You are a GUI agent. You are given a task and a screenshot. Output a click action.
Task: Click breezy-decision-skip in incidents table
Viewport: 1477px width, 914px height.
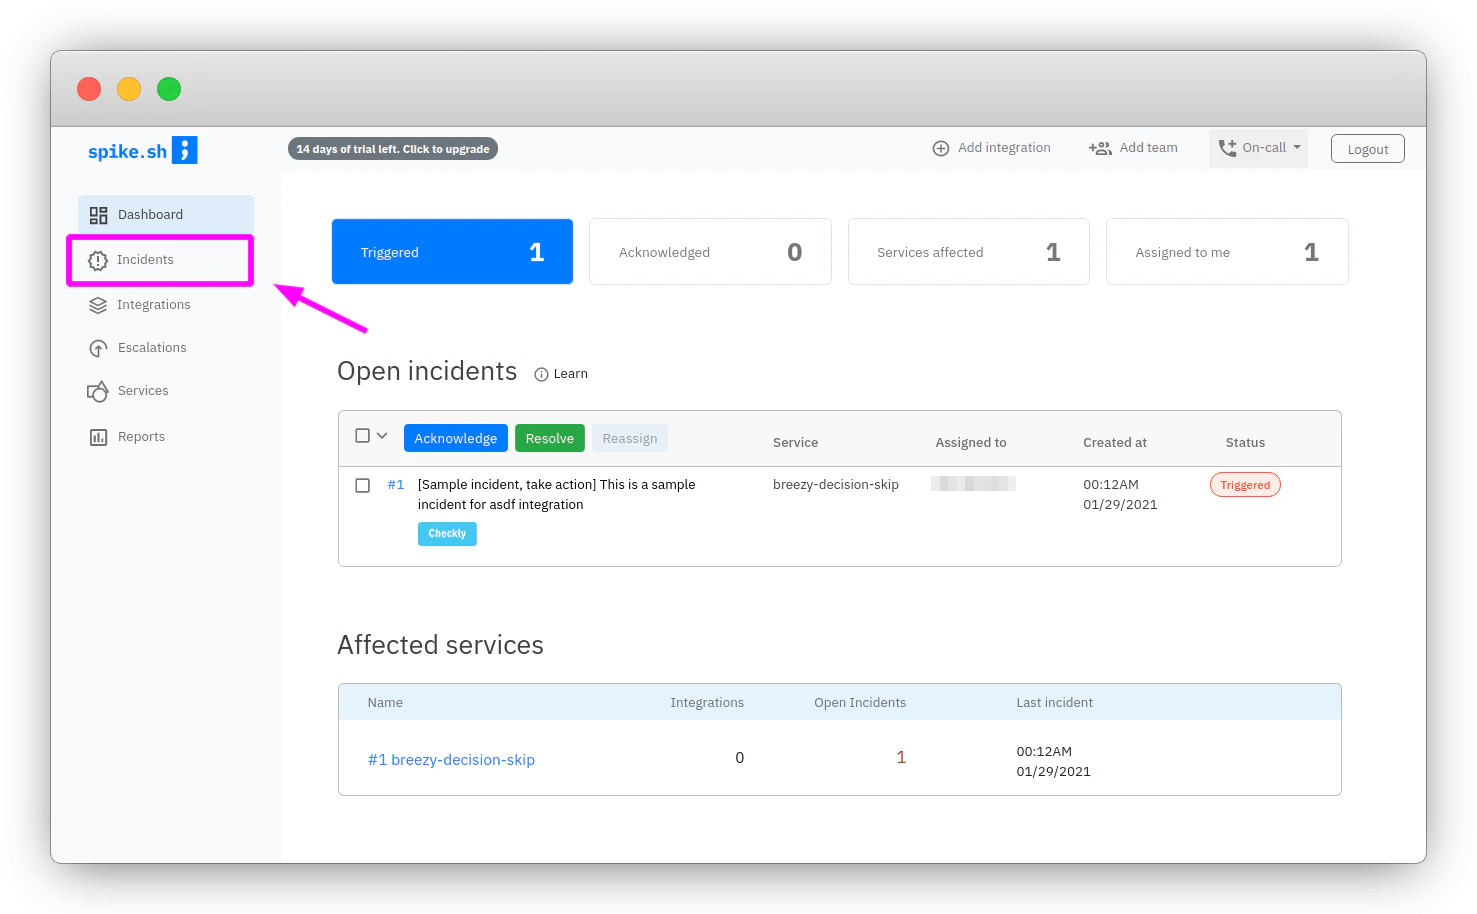pos(836,485)
